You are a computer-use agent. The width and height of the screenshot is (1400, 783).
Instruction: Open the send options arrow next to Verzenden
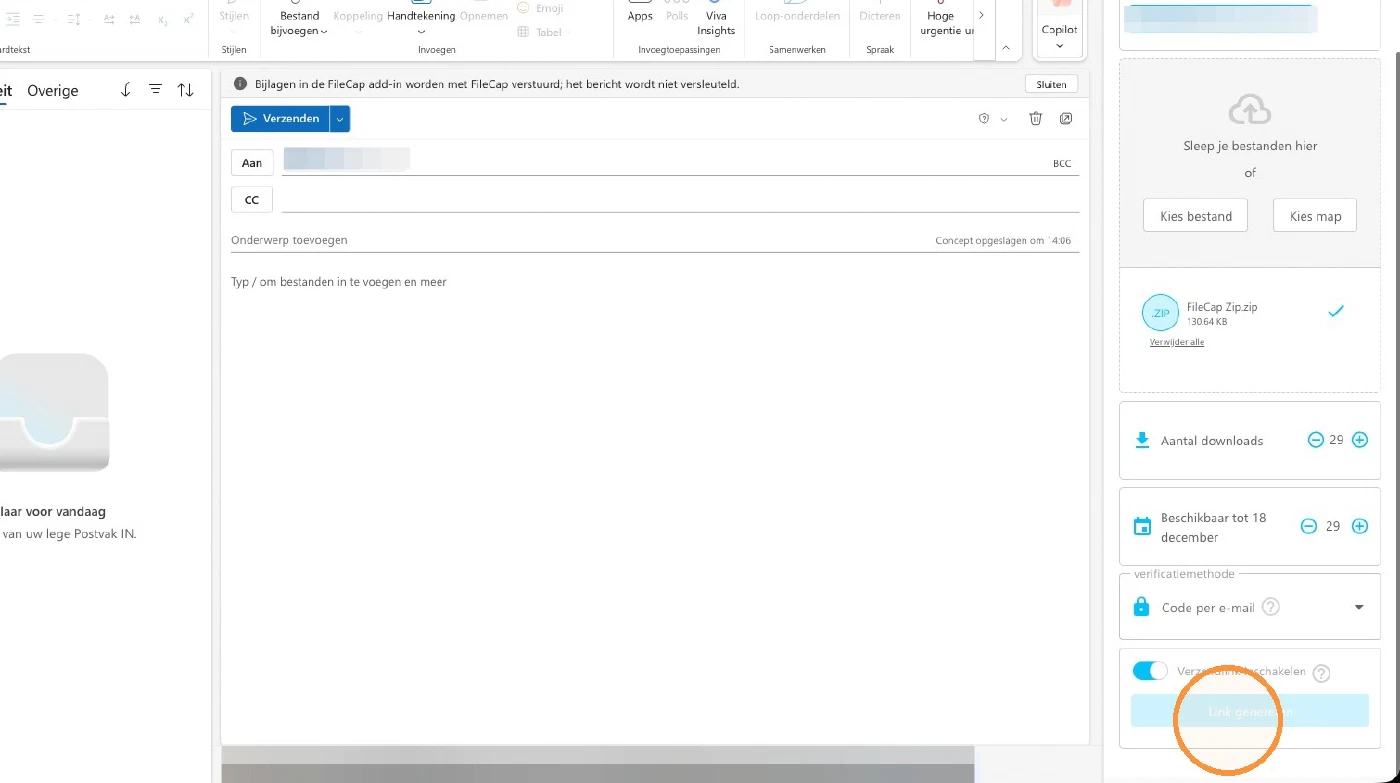340,119
